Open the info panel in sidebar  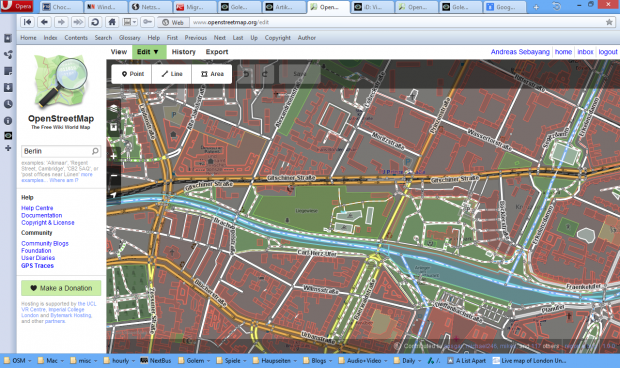tap(8, 121)
